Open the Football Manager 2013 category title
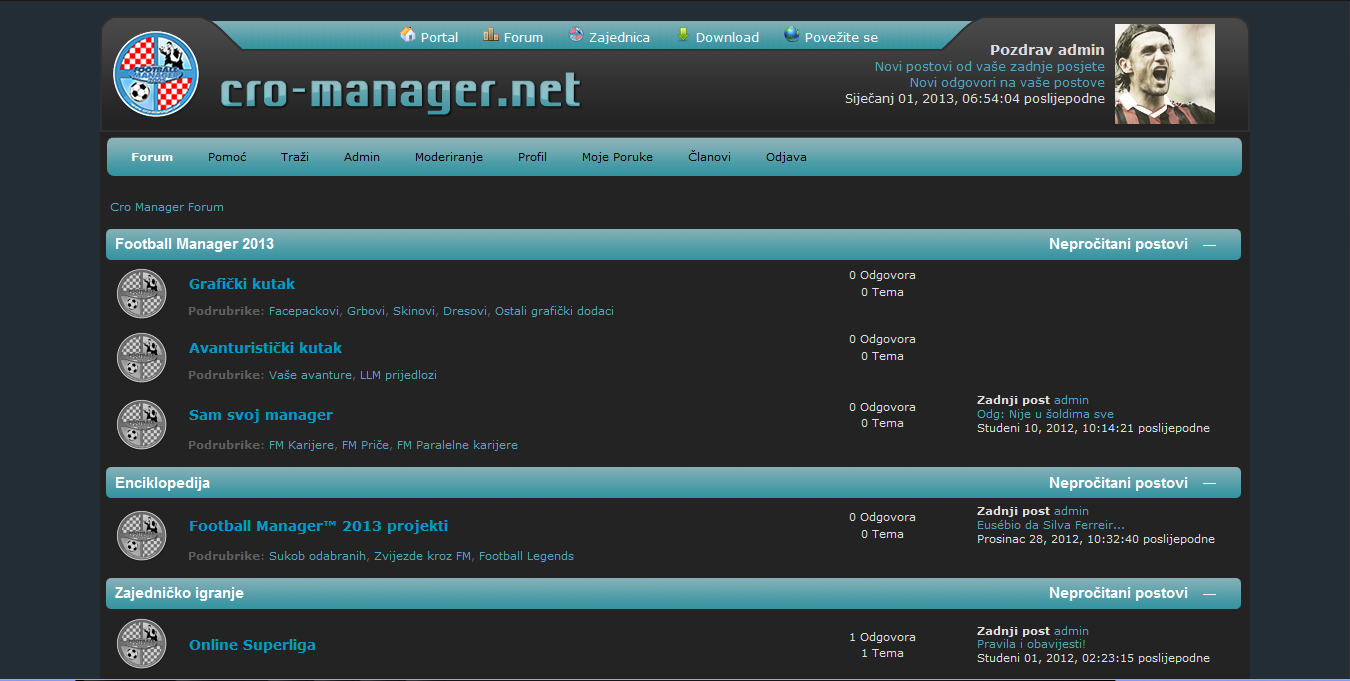 [x=194, y=244]
